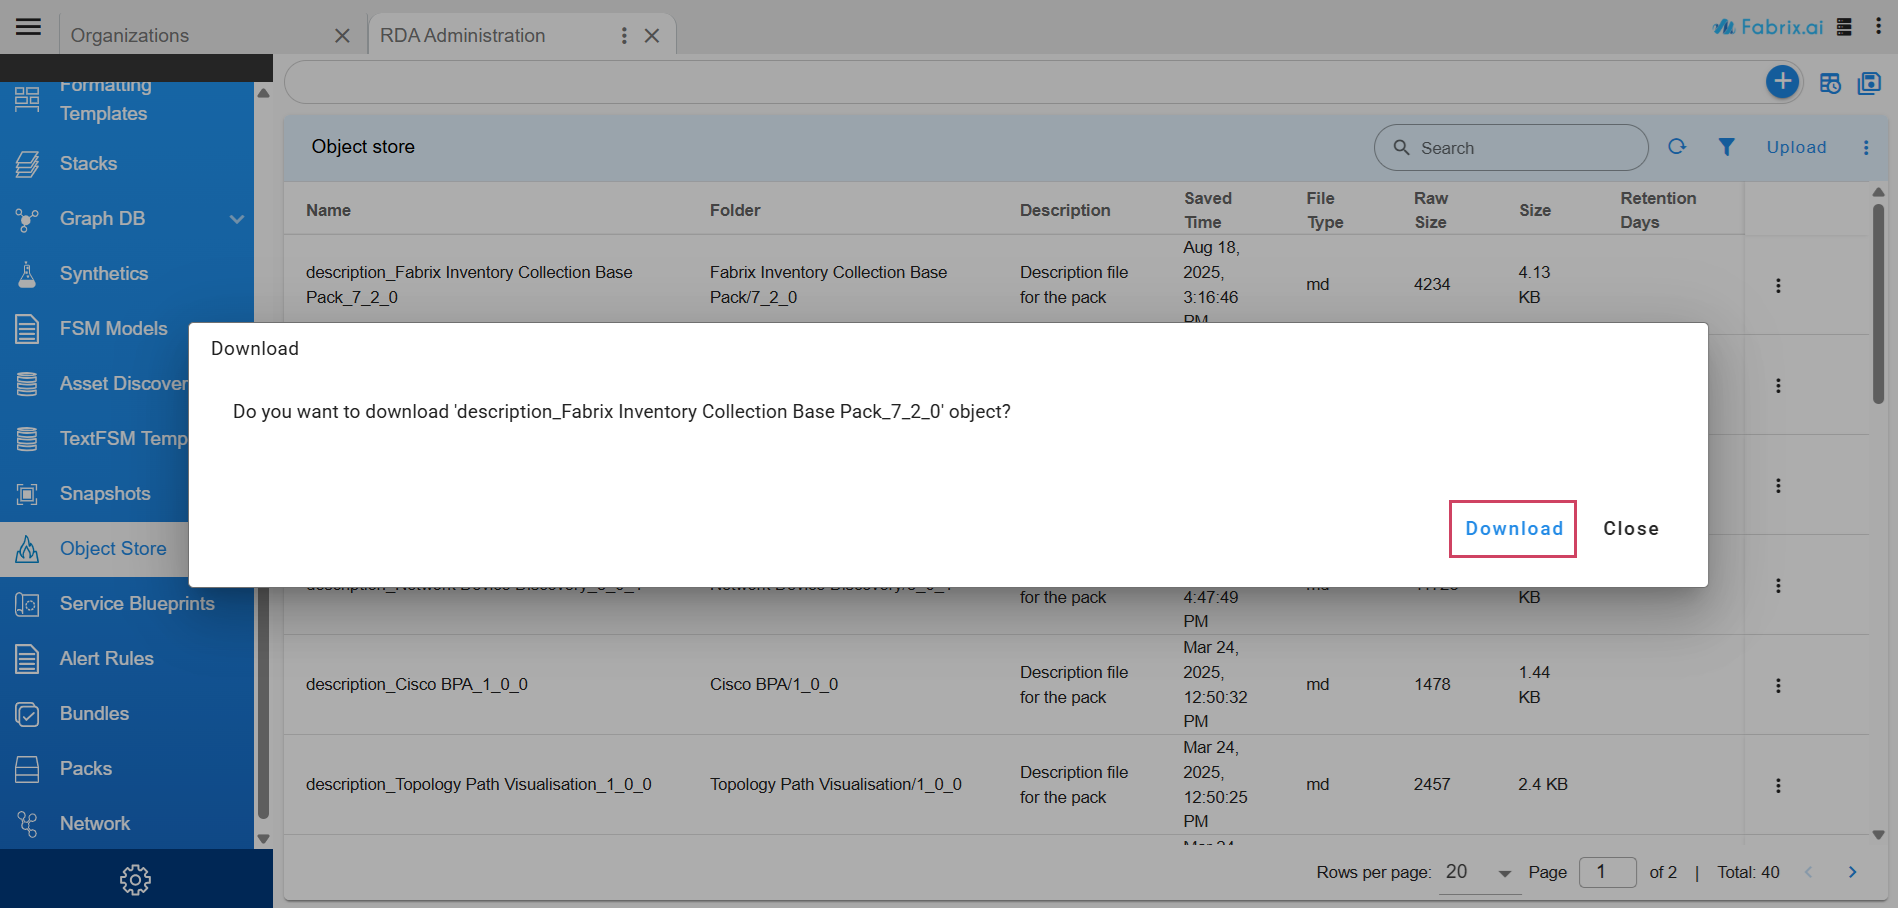Go to the next page arrow
Image resolution: width=1901 pixels, height=908 pixels.
pyautogui.click(x=1851, y=872)
